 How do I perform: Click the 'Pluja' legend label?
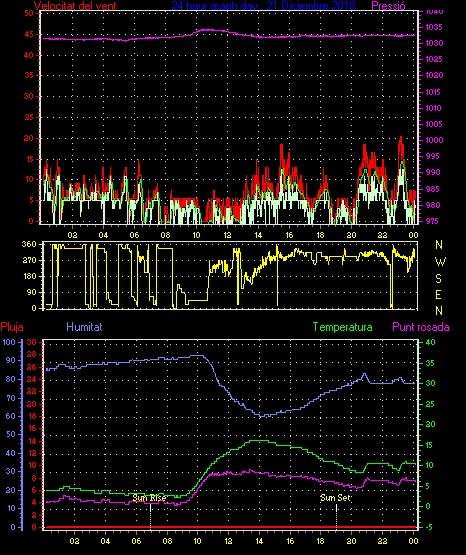pos(12,327)
